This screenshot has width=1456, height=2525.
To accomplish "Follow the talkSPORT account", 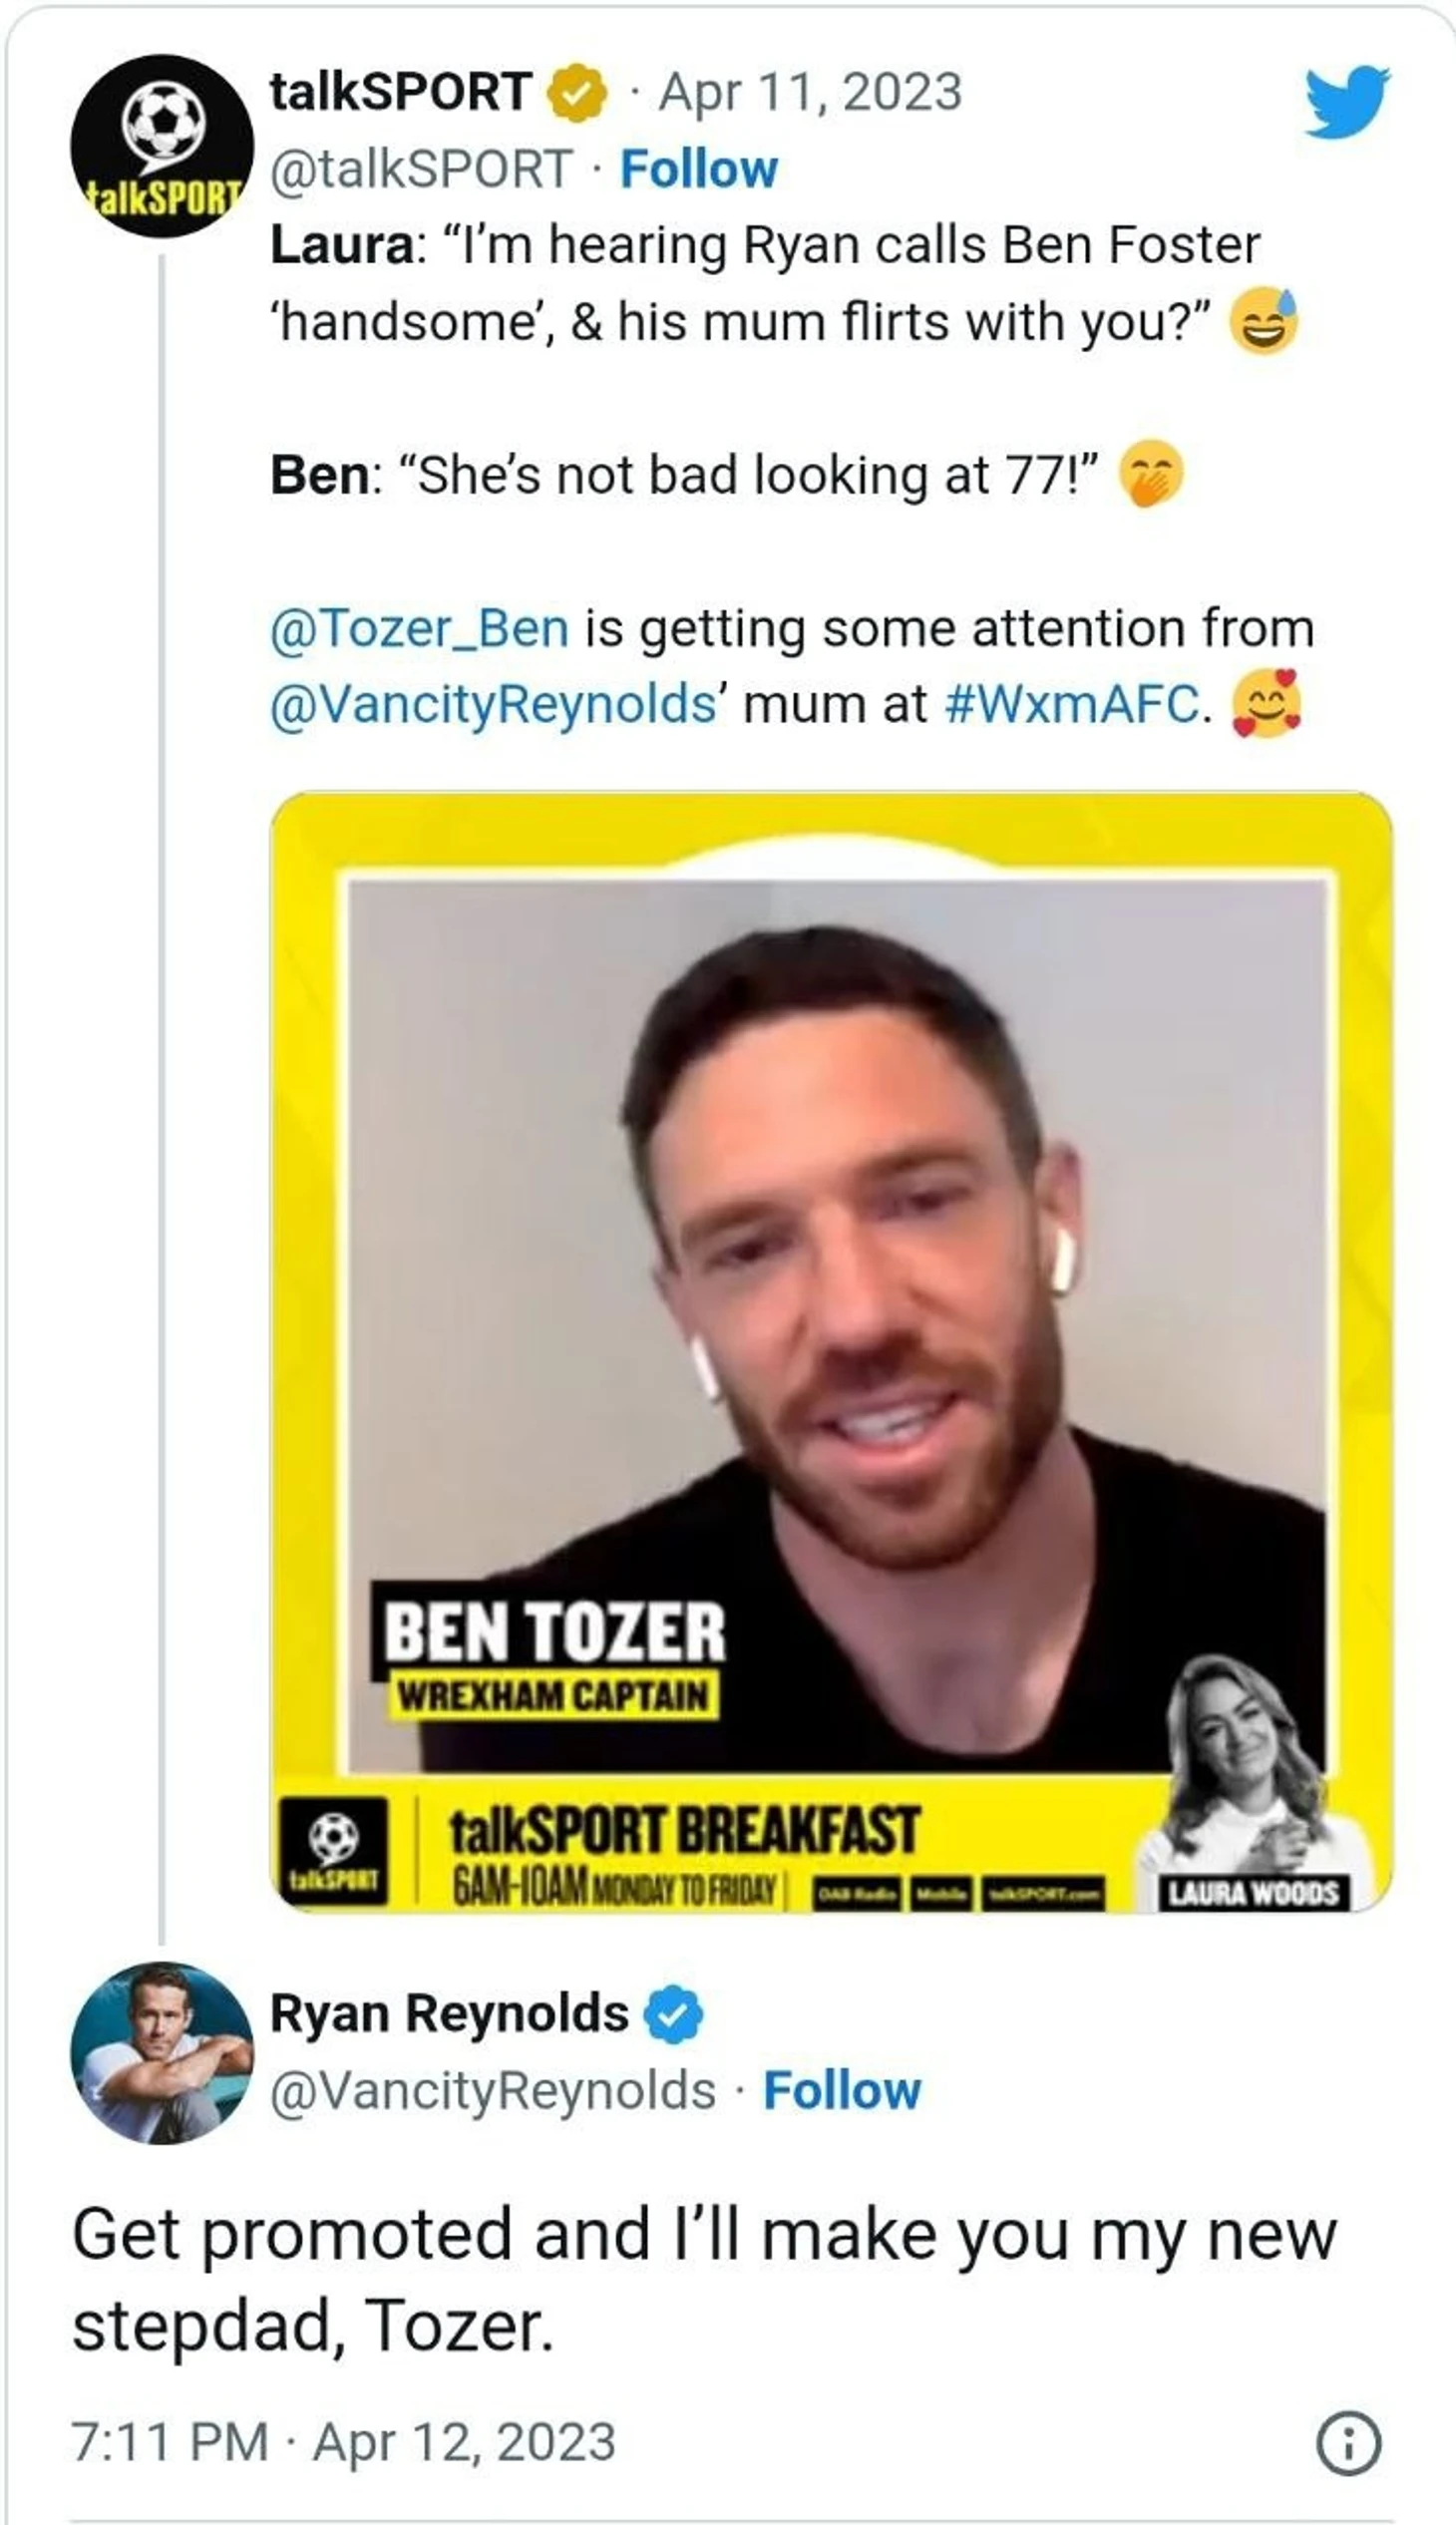I will pos(699,169).
